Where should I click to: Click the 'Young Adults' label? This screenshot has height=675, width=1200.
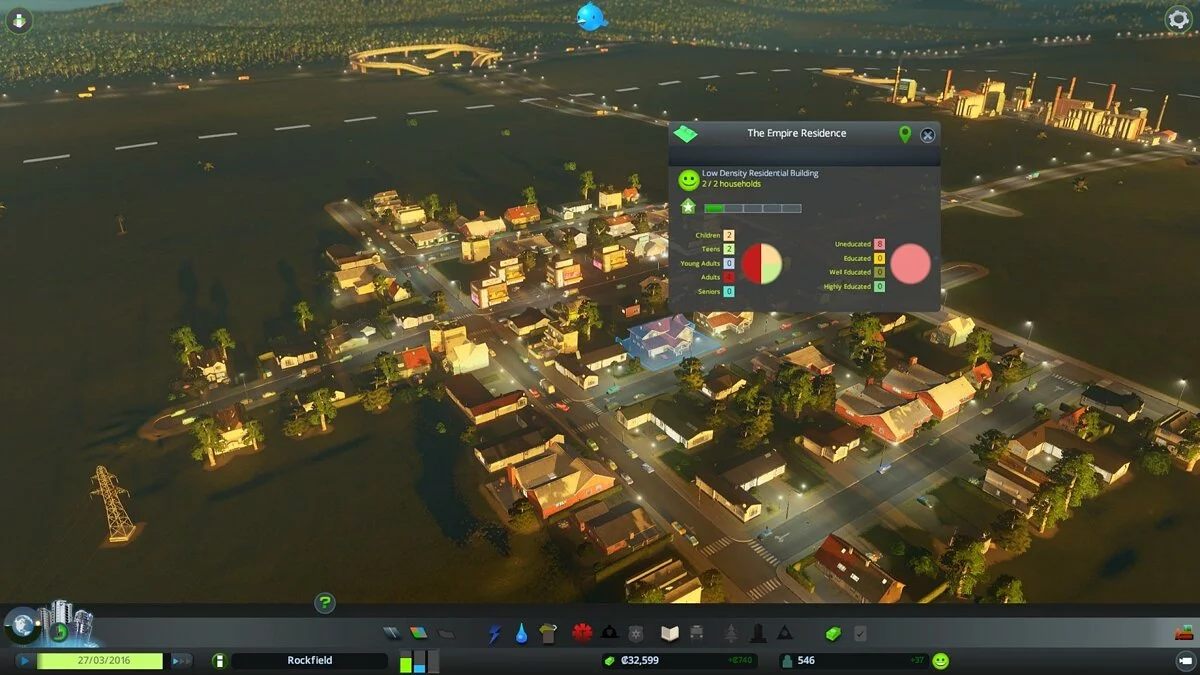coord(700,263)
